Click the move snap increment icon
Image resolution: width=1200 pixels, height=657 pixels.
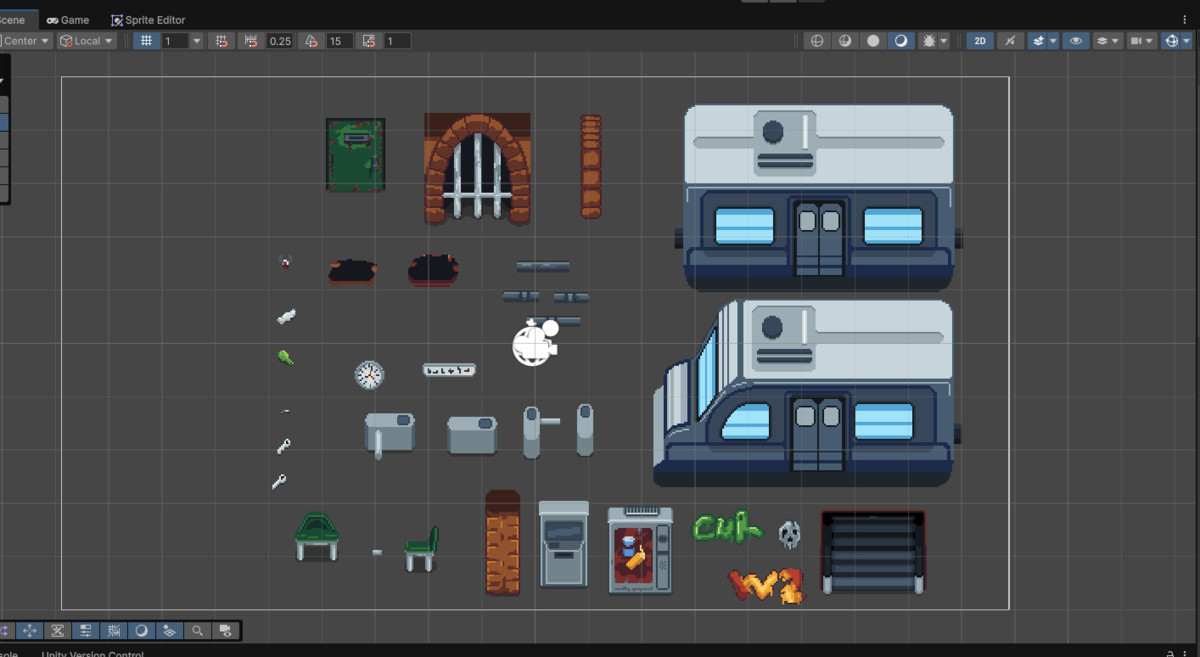[251, 41]
